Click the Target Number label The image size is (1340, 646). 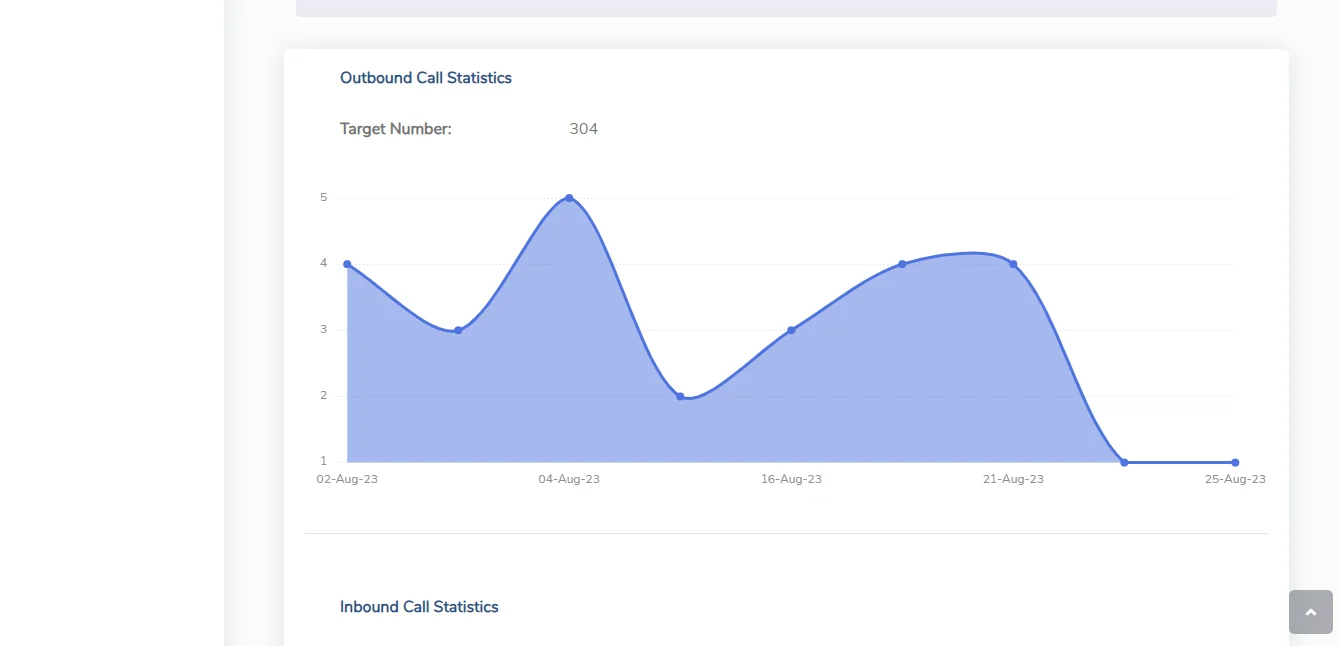[395, 129]
